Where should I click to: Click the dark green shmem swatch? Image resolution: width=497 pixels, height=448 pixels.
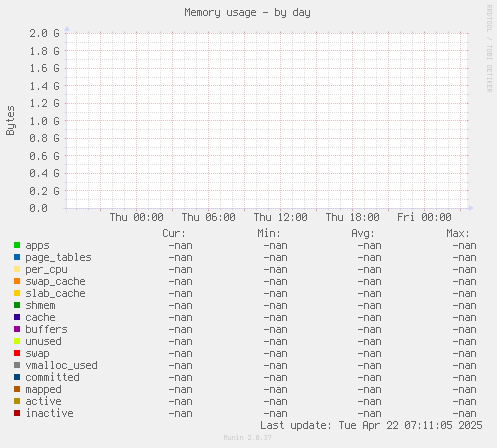[x=17, y=305]
